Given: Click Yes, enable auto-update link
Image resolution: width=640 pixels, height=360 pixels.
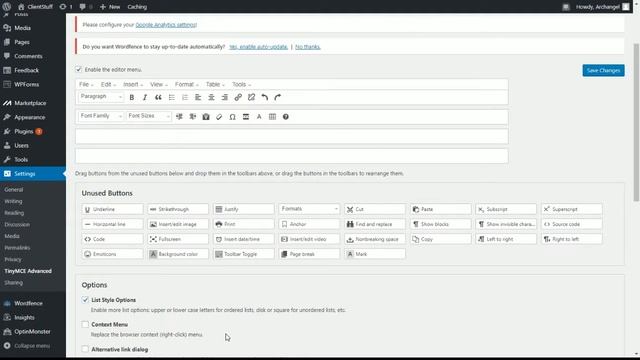Looking at the screenshot, I should pos(258,47).
